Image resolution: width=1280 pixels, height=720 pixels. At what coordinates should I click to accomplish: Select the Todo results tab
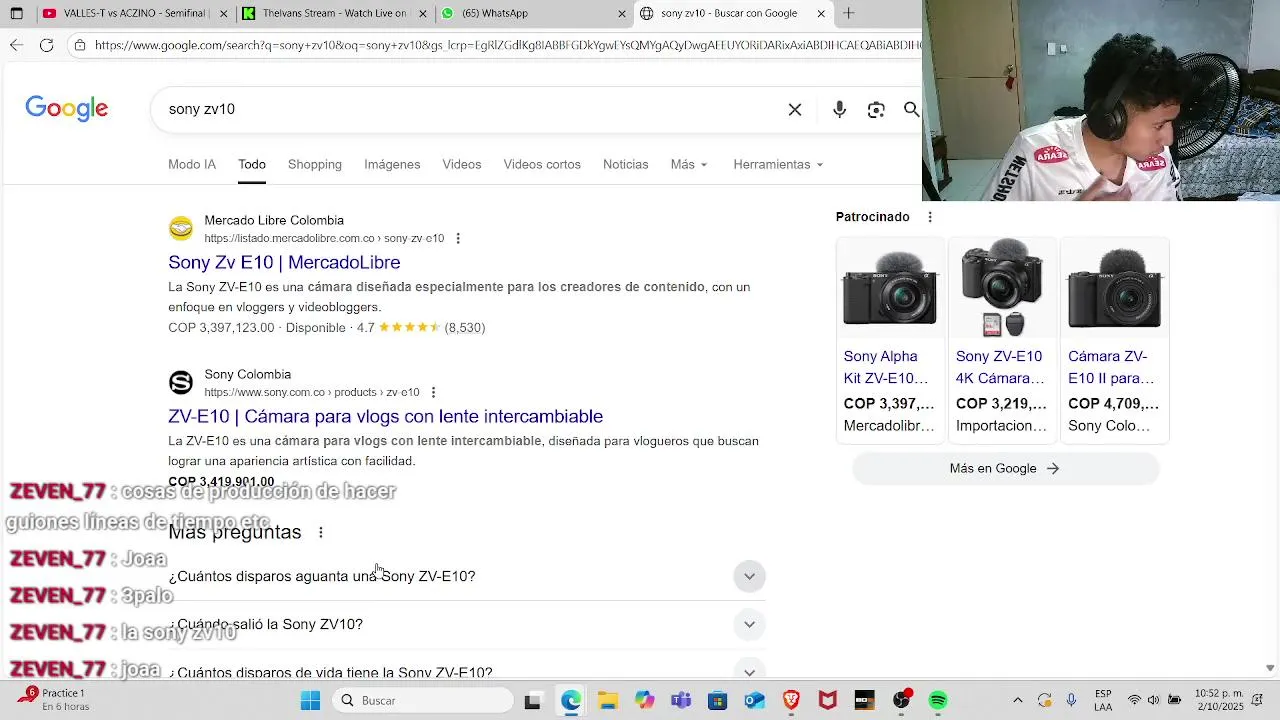tap(252, 165)
